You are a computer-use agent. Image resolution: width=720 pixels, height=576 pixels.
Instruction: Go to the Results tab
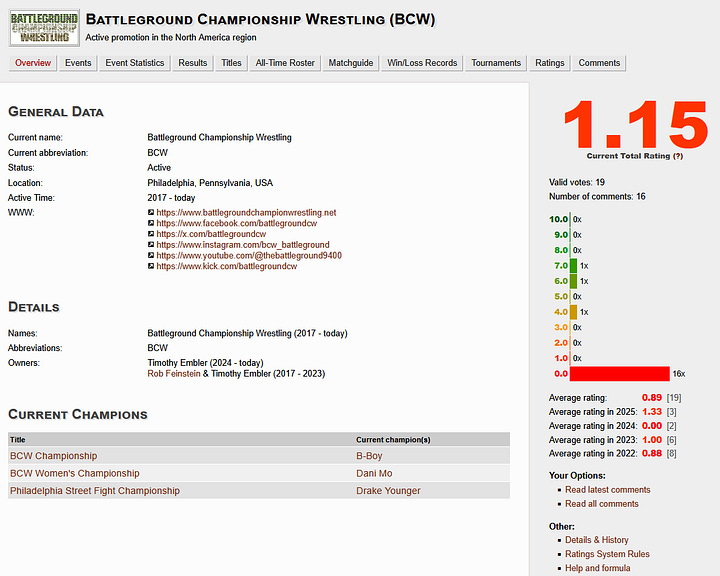tap(193, 63)
